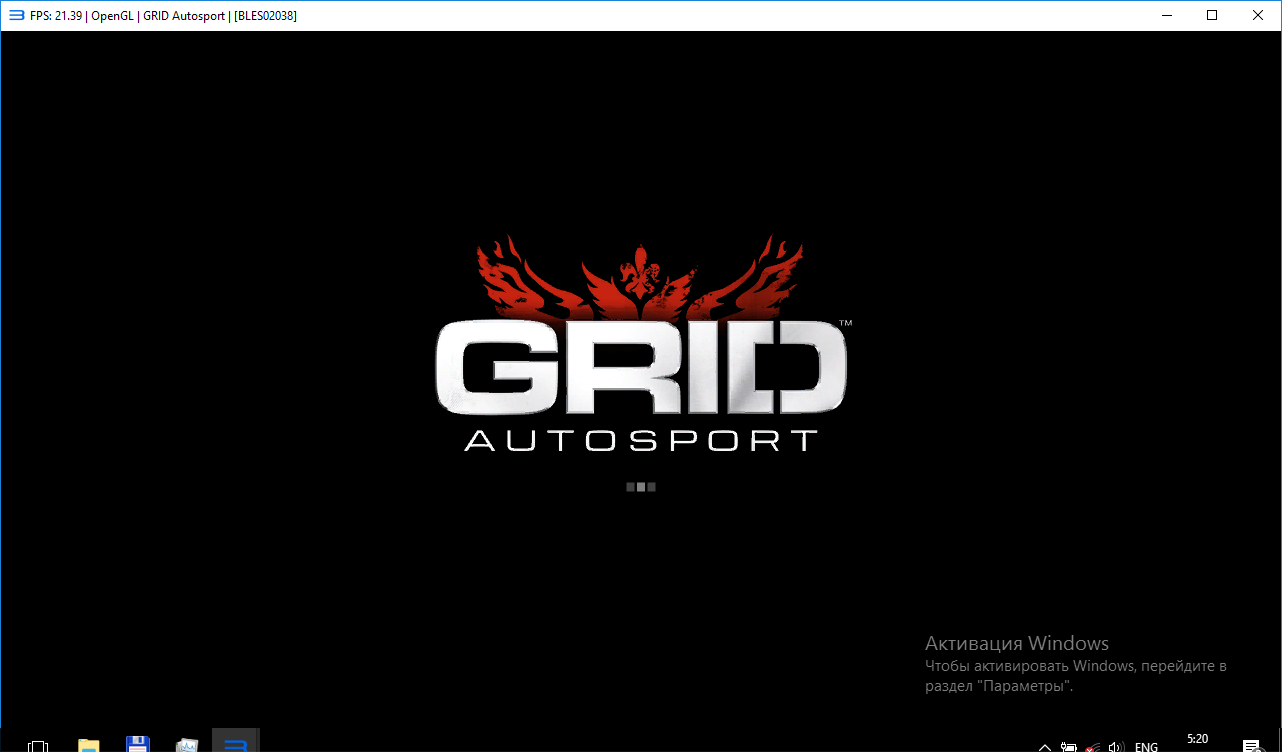Click the "FPS: 21.39" title text
This screenshot has height=752, width=1282.
pyautogui.click(x=56, y=16)
